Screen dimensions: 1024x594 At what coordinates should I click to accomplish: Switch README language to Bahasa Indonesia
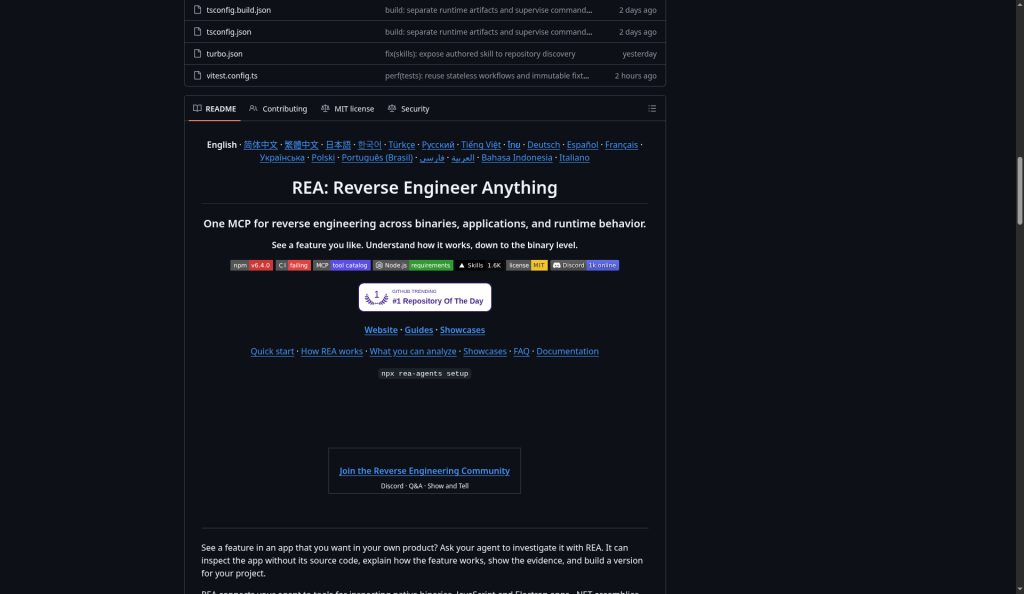517,158
